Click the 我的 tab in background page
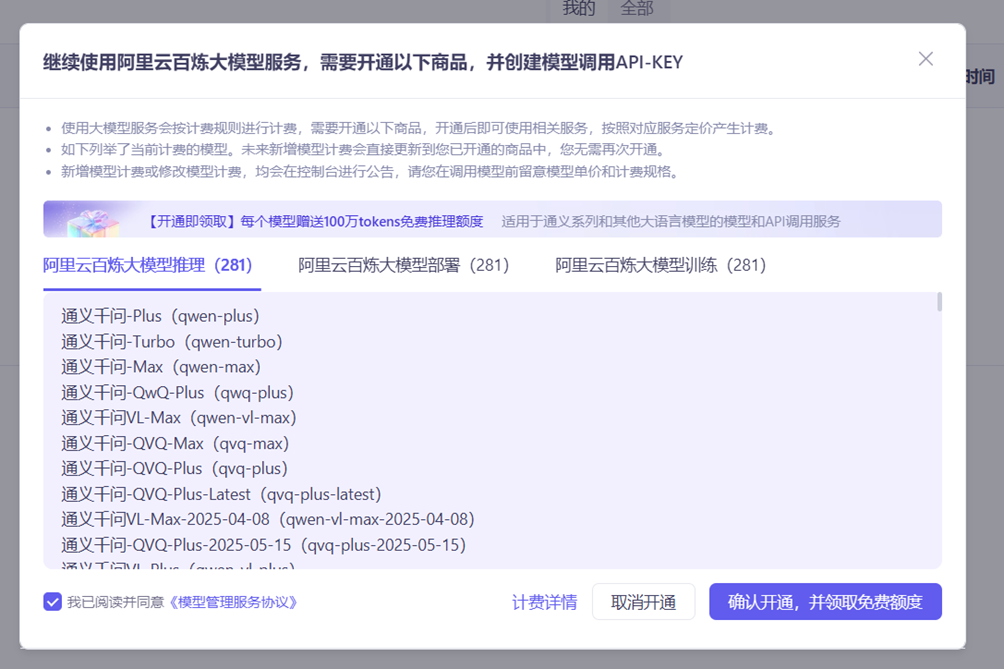Image resolution: width=1004 pixels, height=669 pixels. pos(578,8)
